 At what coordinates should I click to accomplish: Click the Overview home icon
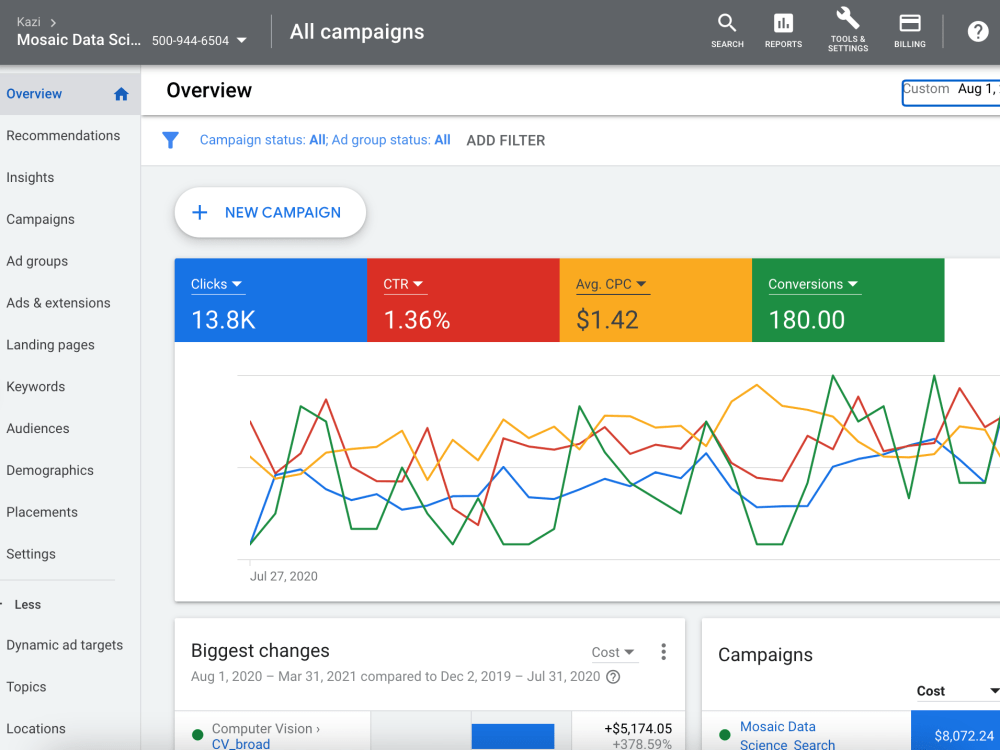click(121, 94)
